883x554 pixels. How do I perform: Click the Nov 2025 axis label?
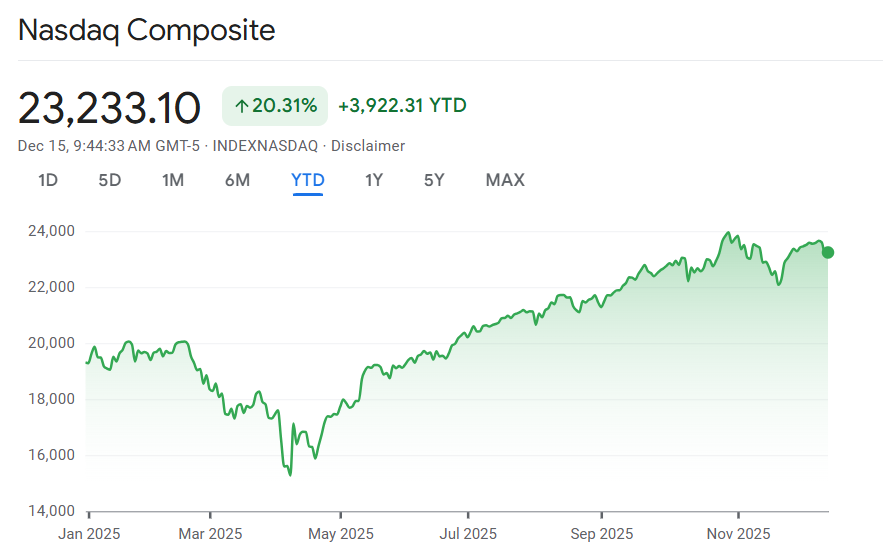click(736, 533)
